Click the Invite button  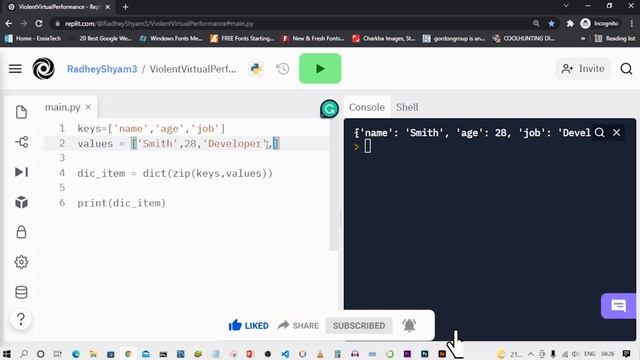[x=583, y=69]
